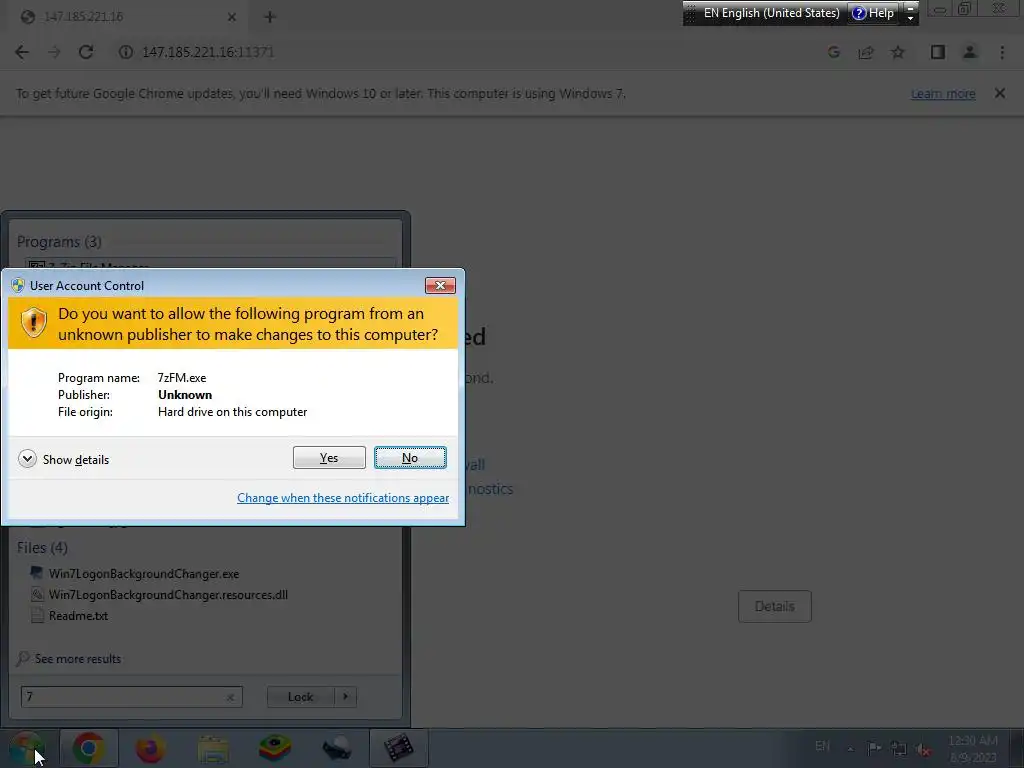Open Firefox from taskbar
The height and width of the screenshot is (768, 1024).
pyautogui.click(x=150, y=748)
